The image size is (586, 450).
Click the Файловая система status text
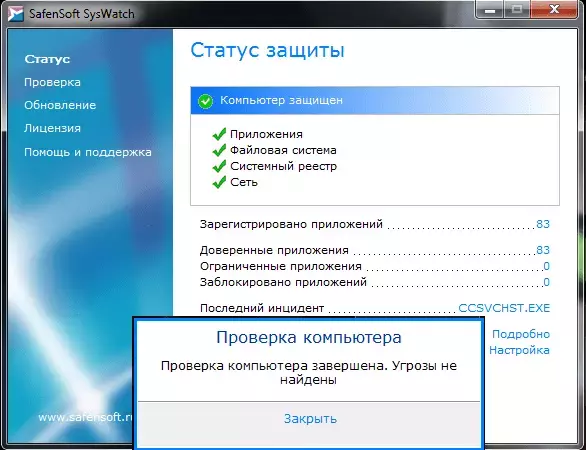283,150
